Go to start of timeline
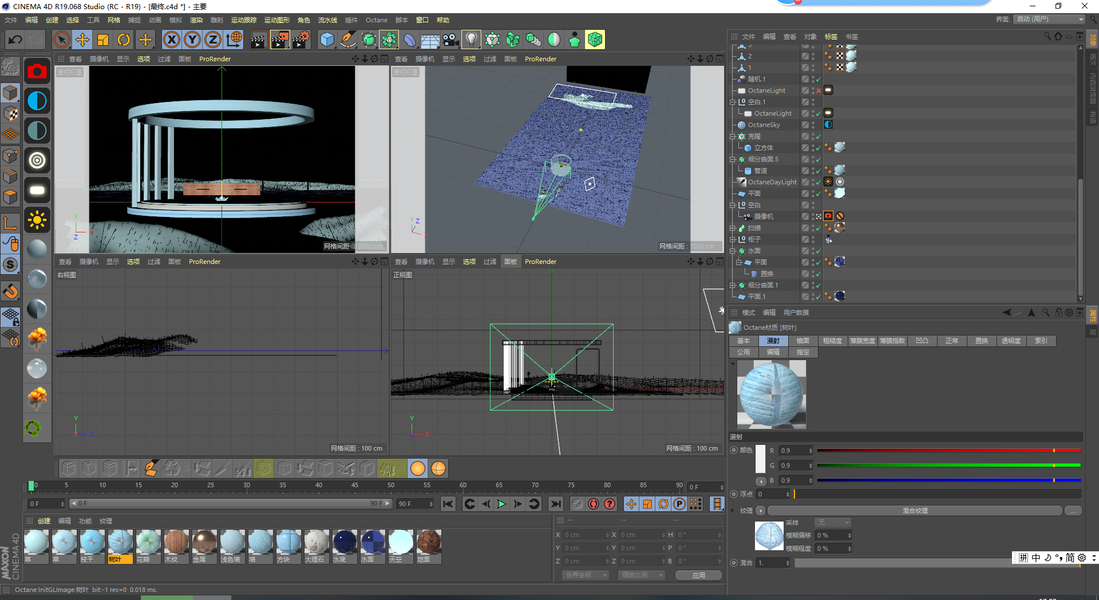 pyautogui.click(x=449, y=503)
